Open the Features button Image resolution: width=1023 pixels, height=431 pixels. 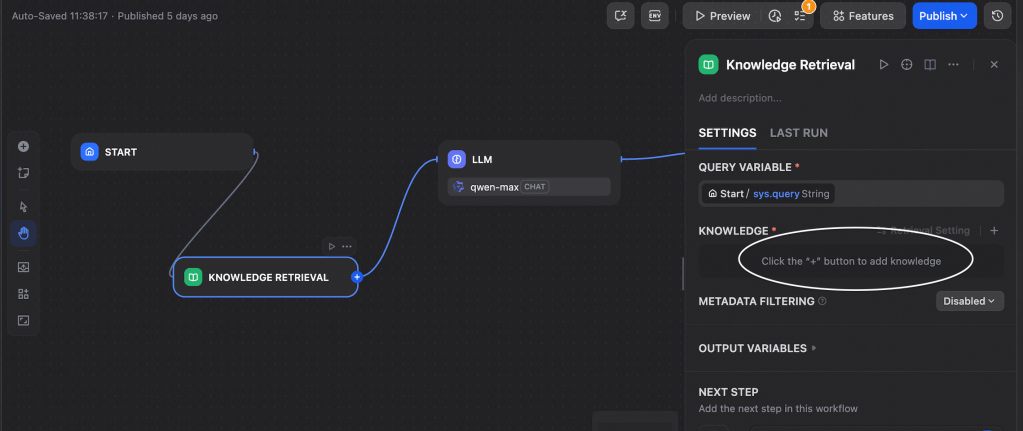tap(863, 16)
